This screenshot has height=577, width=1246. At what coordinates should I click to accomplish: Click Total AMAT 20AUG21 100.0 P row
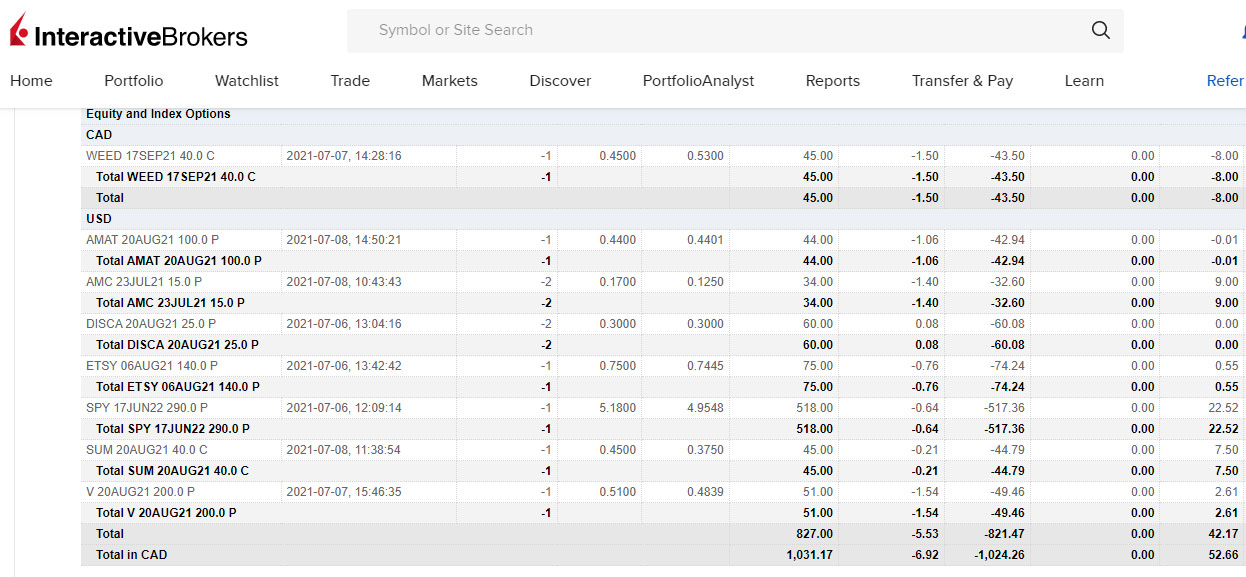(663, 261)
